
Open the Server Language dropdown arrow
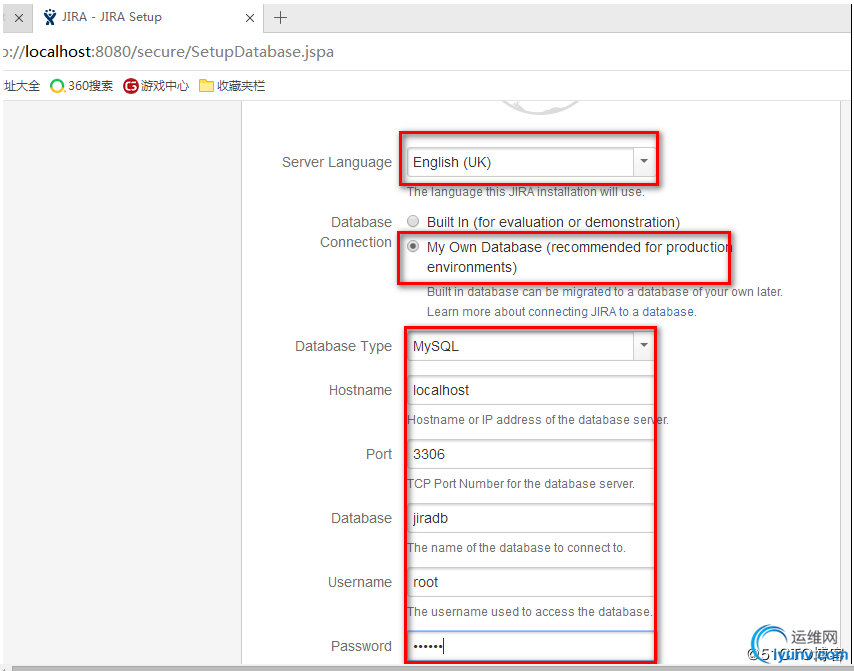pos(644,162)
